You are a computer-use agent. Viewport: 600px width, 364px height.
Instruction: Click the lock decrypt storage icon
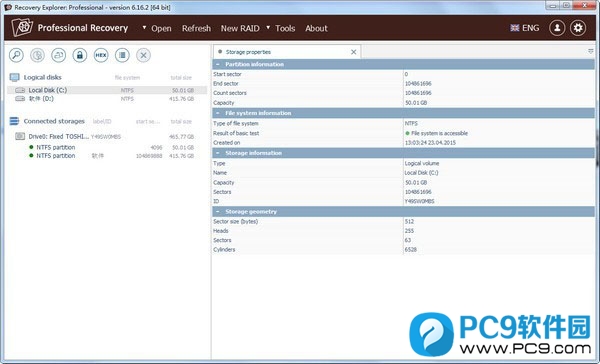[x=80, y=55]
